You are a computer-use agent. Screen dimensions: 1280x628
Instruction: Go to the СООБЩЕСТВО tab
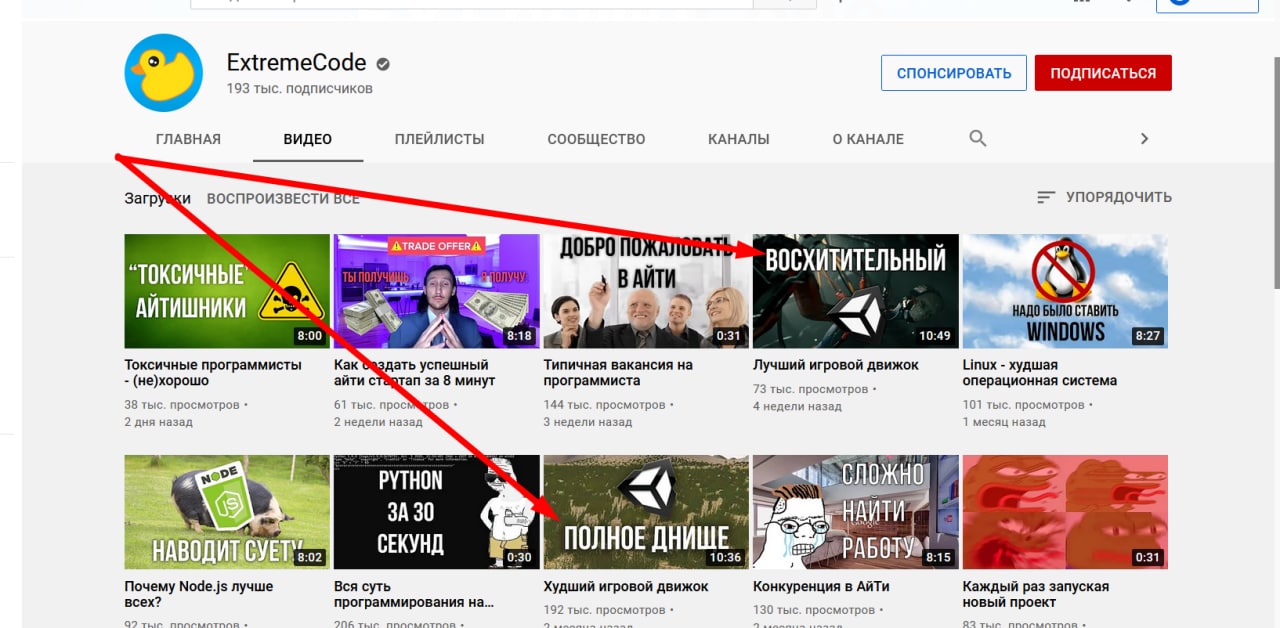[x=596, y=139]
